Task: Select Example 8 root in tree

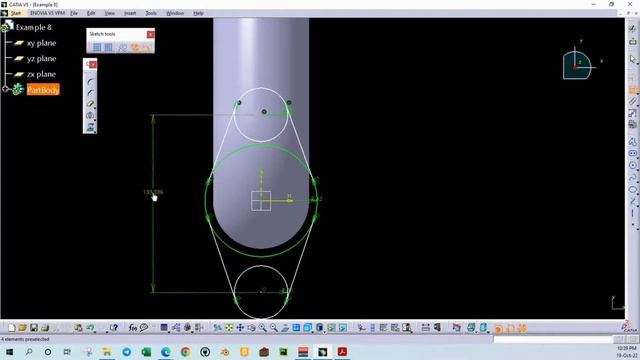Action: (33, 27)
